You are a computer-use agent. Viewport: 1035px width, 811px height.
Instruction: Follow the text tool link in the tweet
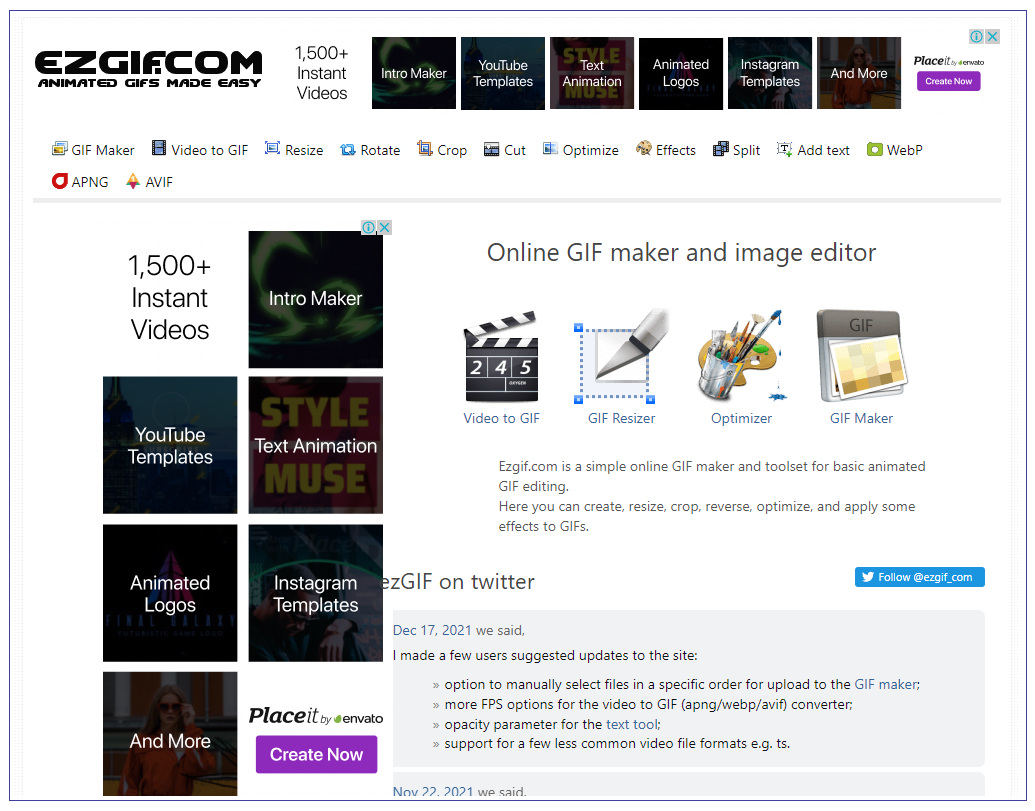tap(632, 725)
